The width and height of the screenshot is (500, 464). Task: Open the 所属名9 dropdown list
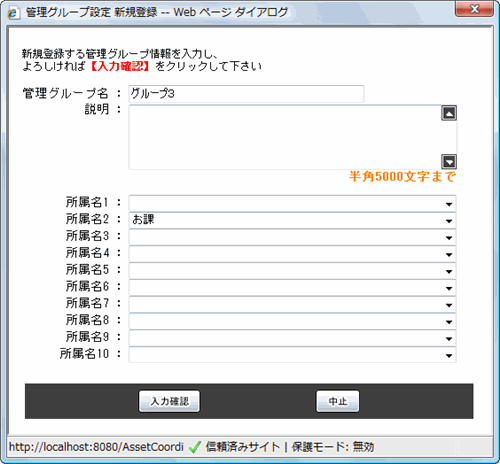[x=292, y=338]
